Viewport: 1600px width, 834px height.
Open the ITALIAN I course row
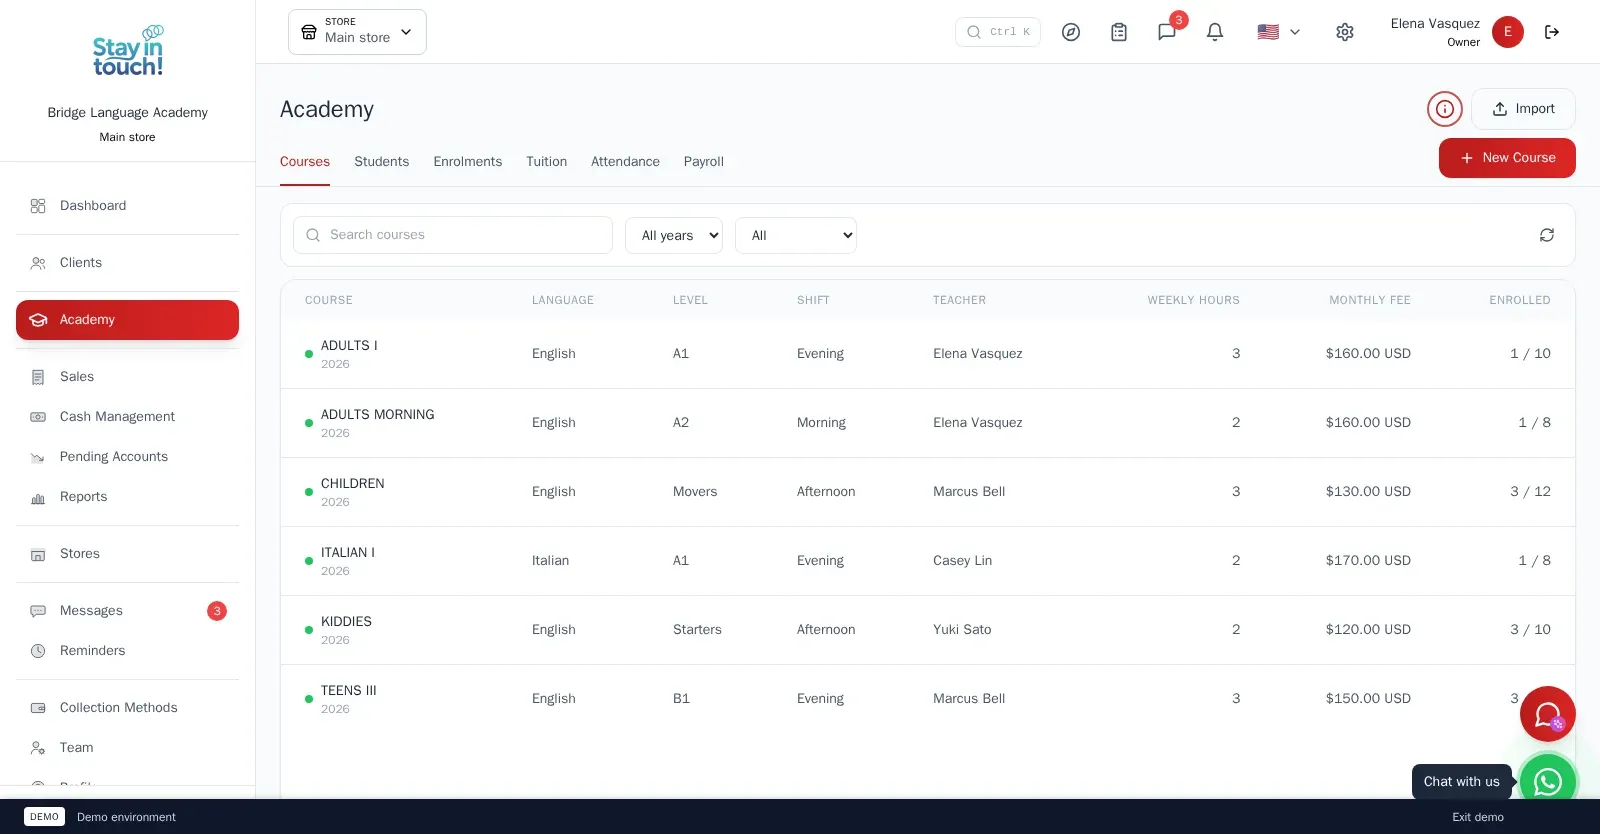click(927, 561)
